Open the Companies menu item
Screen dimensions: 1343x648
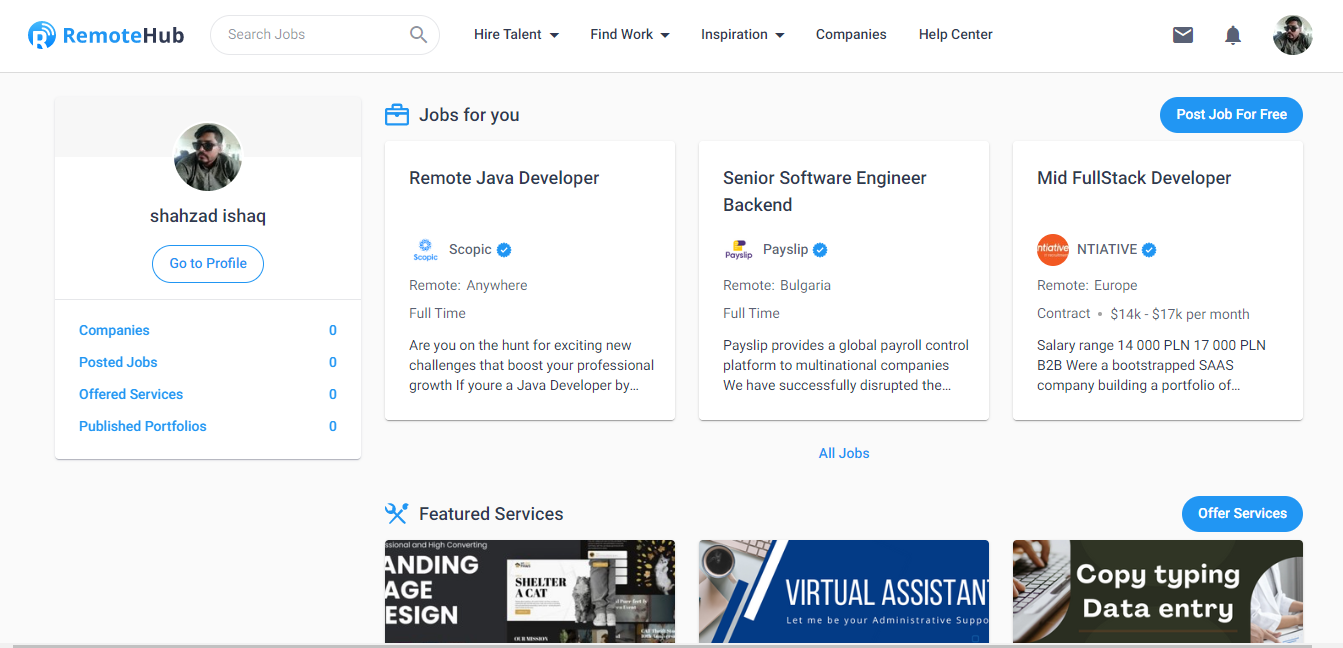click(851, 35)
